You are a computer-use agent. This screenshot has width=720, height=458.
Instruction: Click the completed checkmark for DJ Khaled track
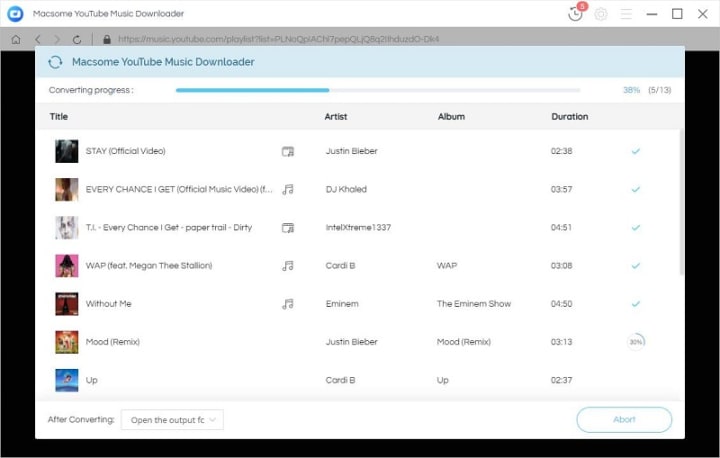pos(636,189)
